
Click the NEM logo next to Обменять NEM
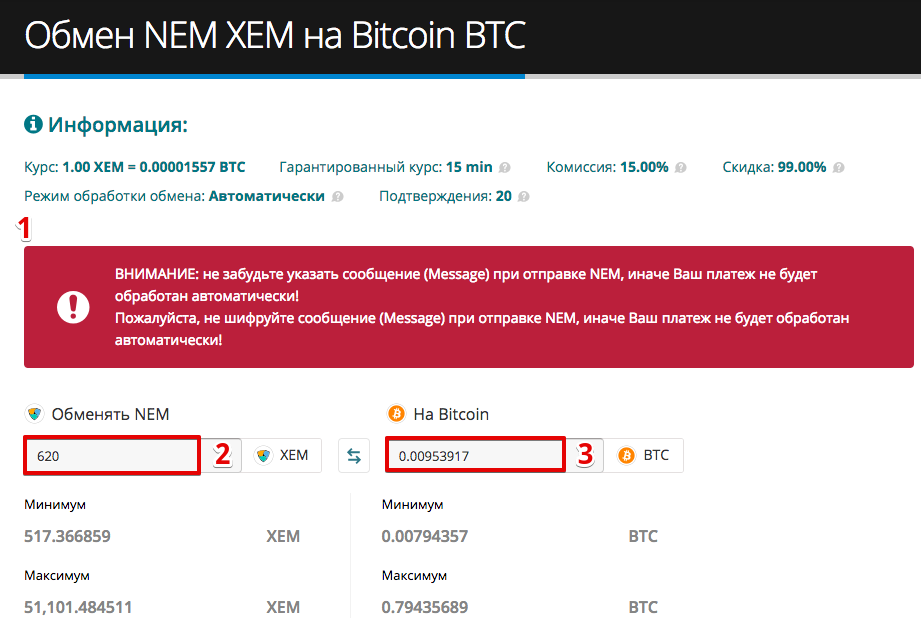[35, 414]
